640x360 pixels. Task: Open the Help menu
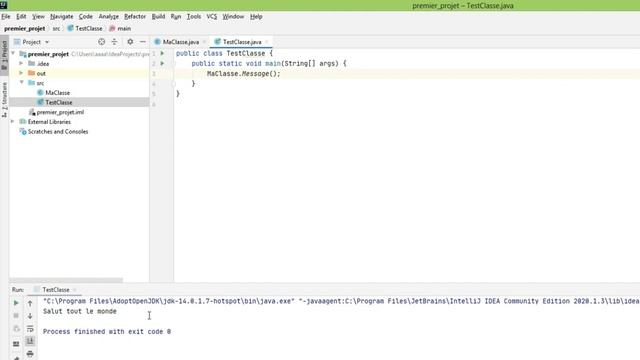point(256,17)
